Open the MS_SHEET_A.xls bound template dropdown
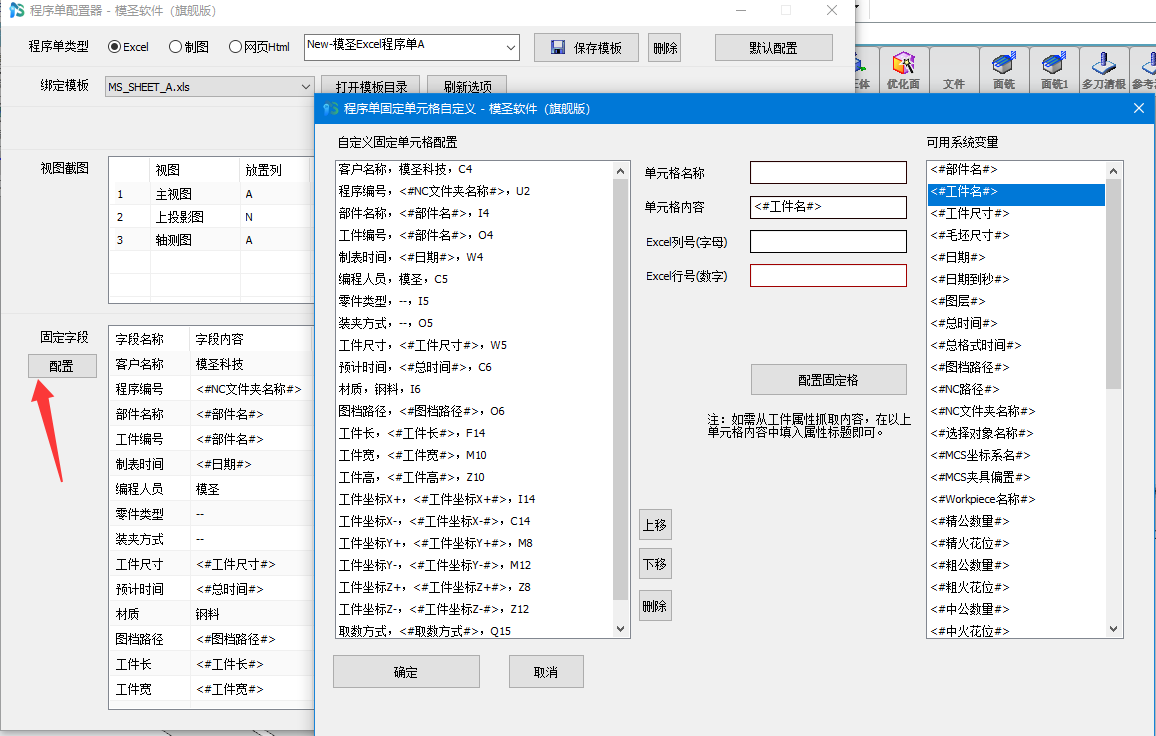 (x=305, y=87)
